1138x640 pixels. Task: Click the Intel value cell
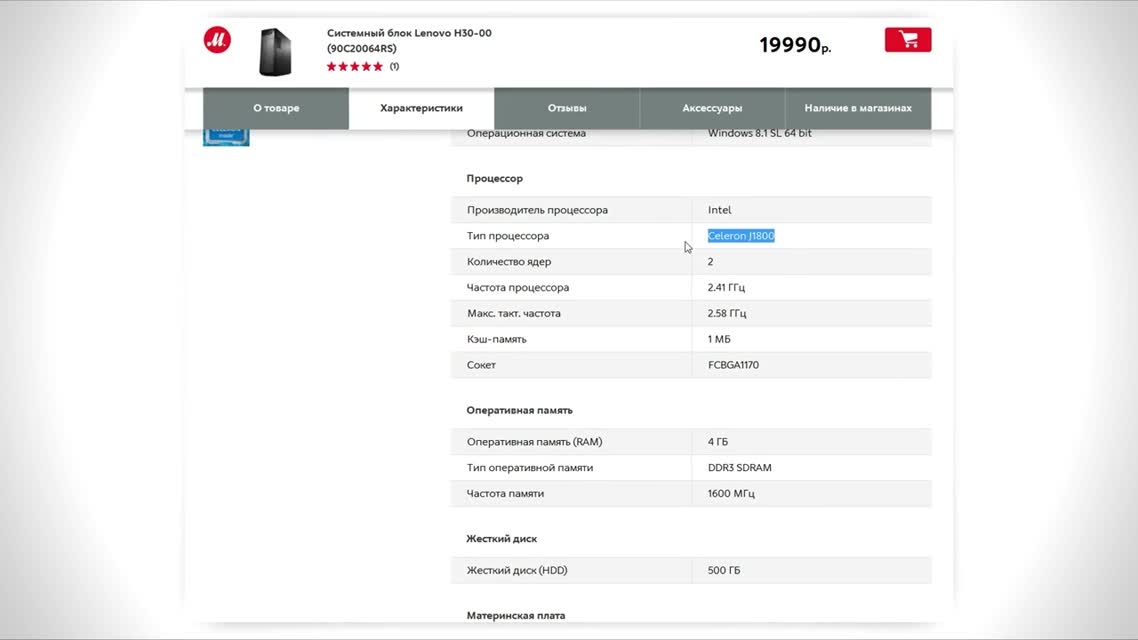click(720, 210)
